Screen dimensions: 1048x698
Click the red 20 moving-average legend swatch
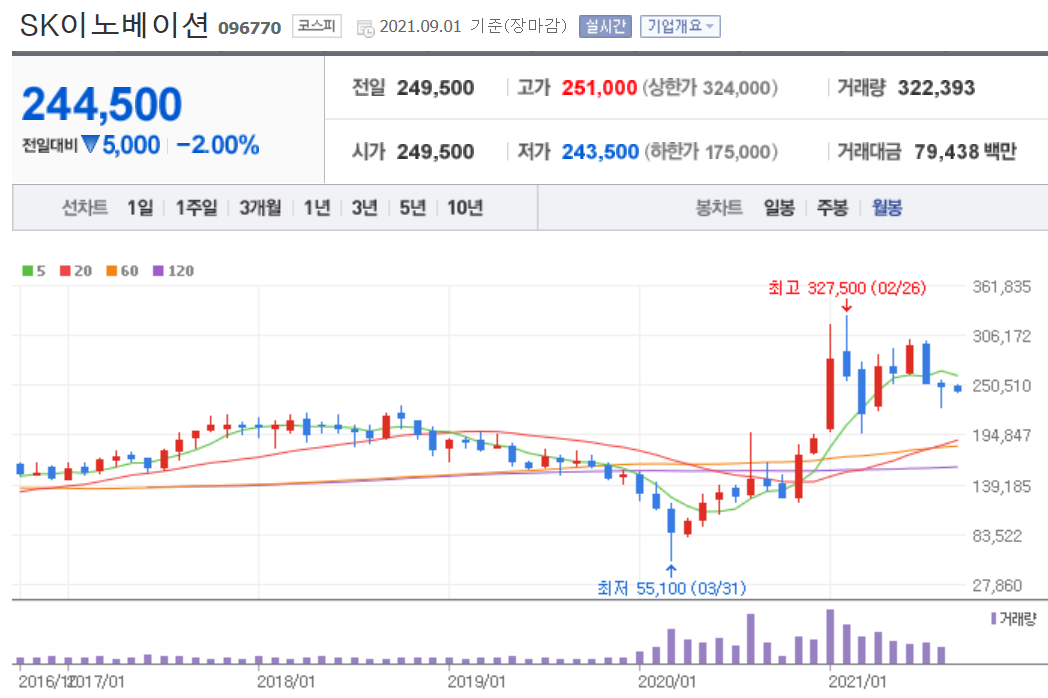[x=65, y=271]
